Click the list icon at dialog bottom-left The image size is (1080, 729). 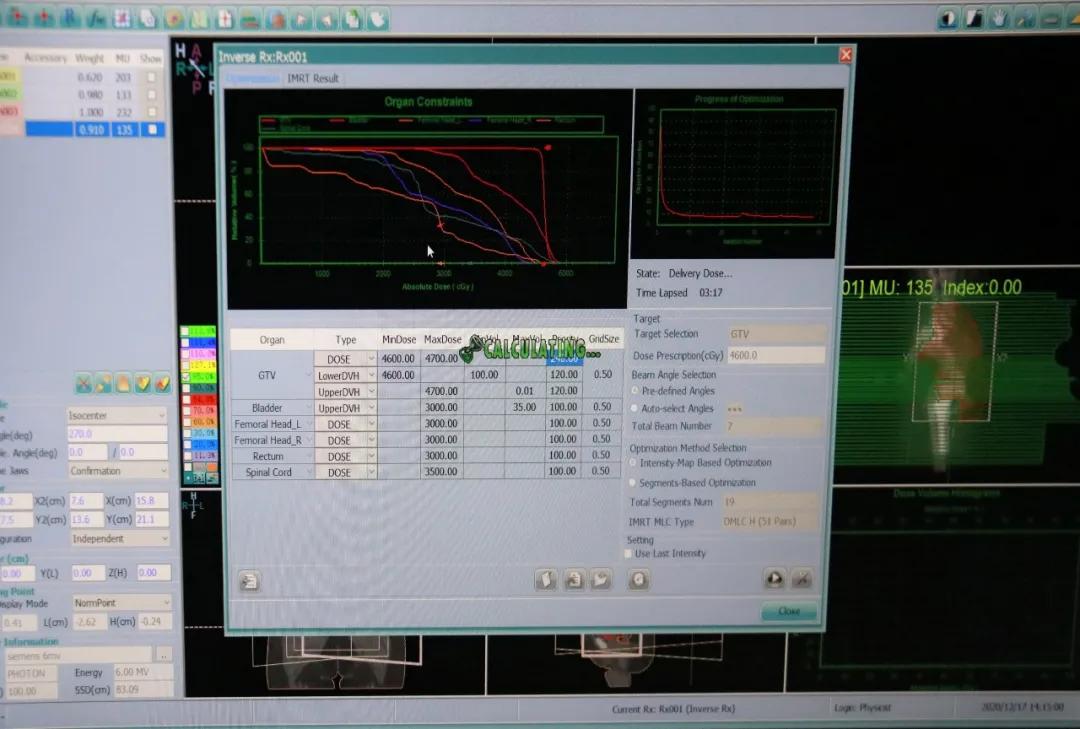point(249,581)
